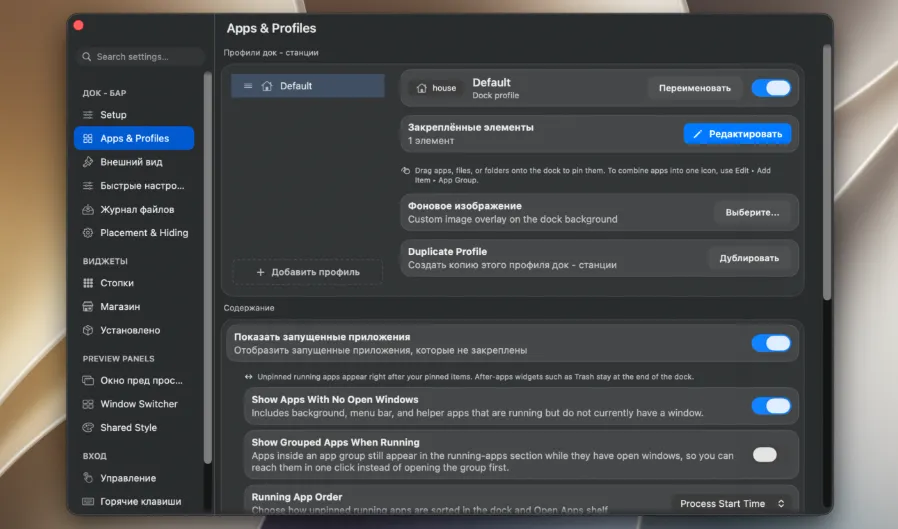
Task: Click the plus icon of Добавить профиль
Action: click(261, 272)
